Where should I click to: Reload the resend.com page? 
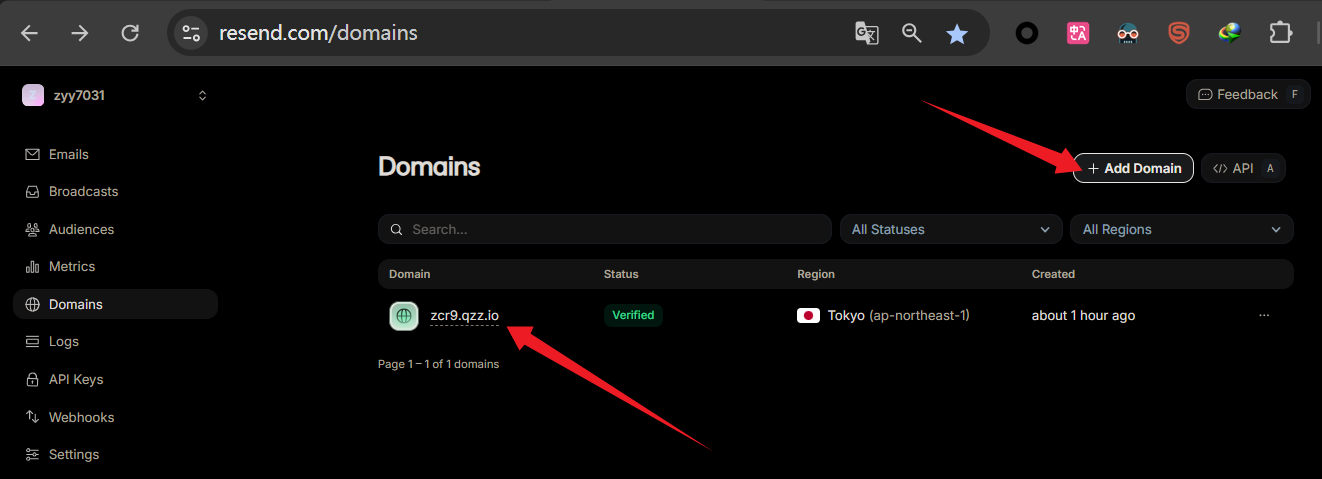(130, 33)
